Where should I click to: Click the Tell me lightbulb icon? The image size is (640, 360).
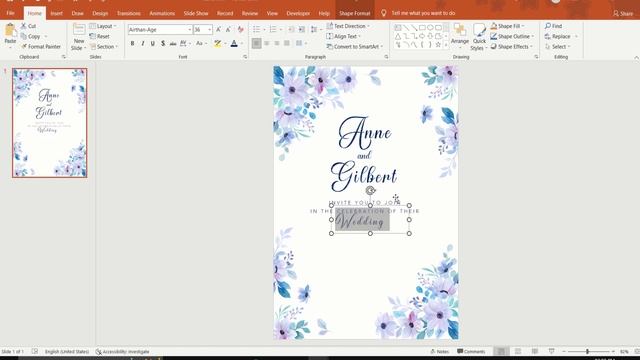tap(384, 13)
